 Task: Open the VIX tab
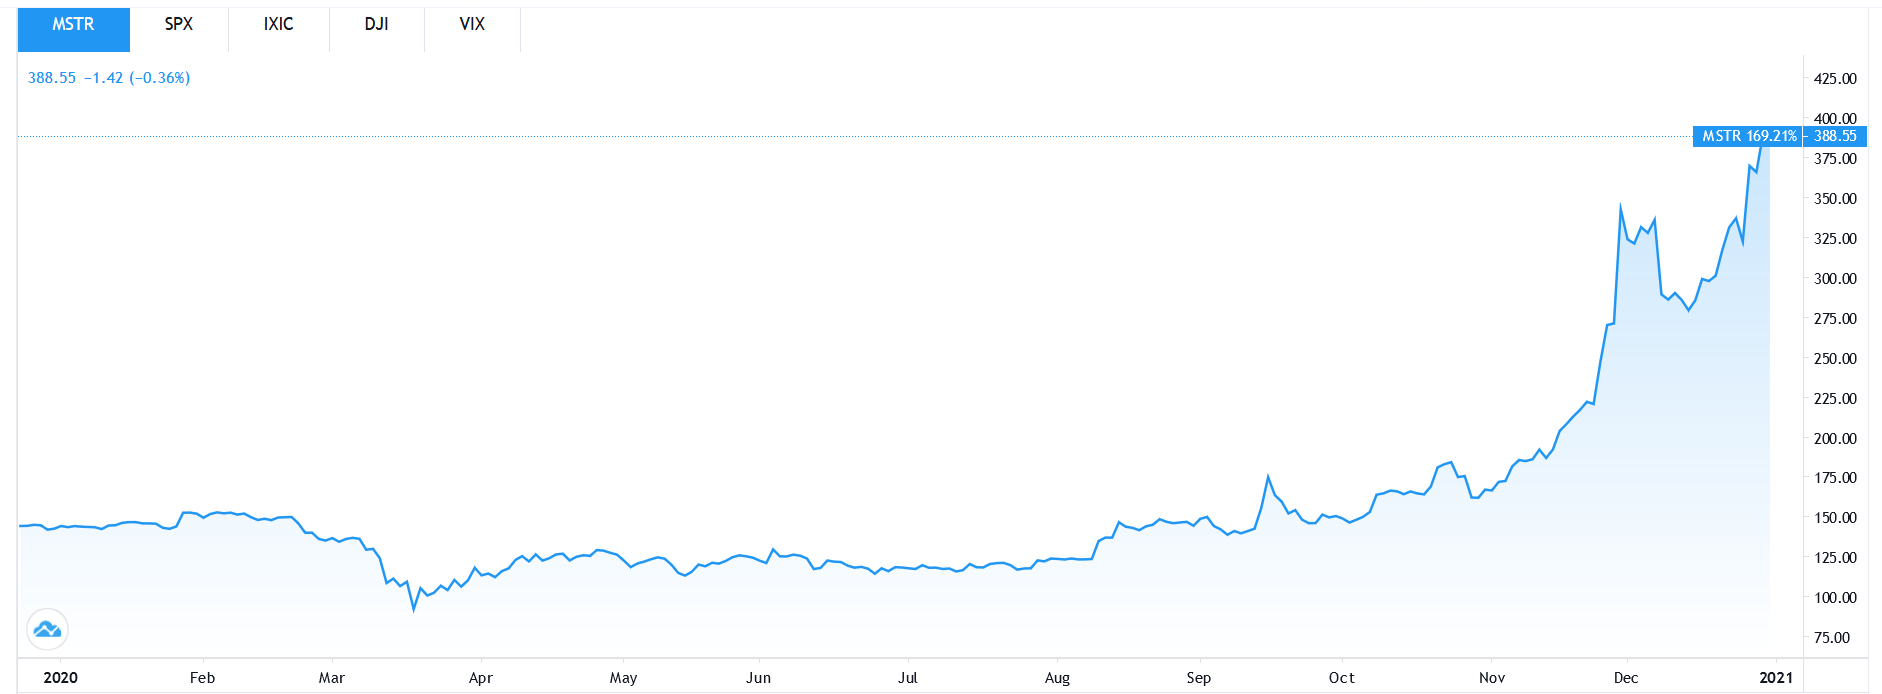click(x=472, y=29)
